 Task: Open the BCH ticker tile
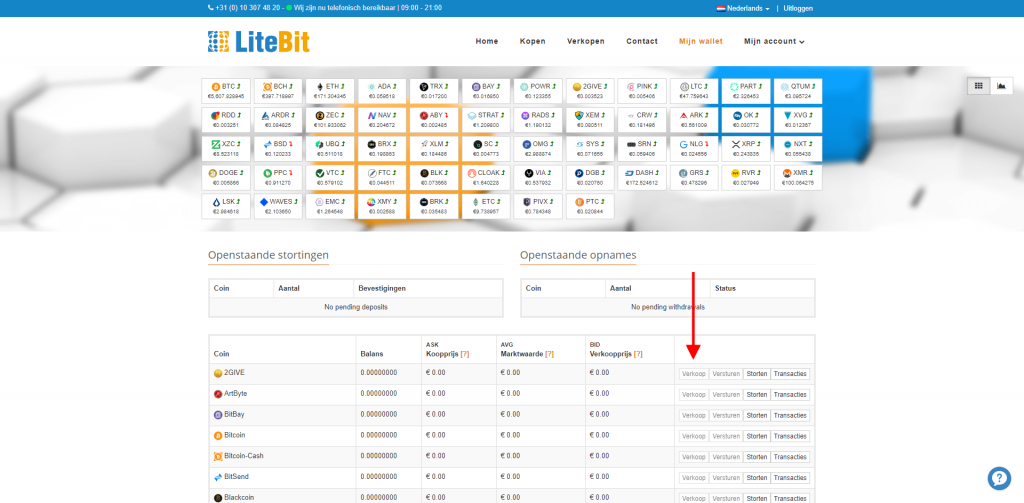coord(278,91)
